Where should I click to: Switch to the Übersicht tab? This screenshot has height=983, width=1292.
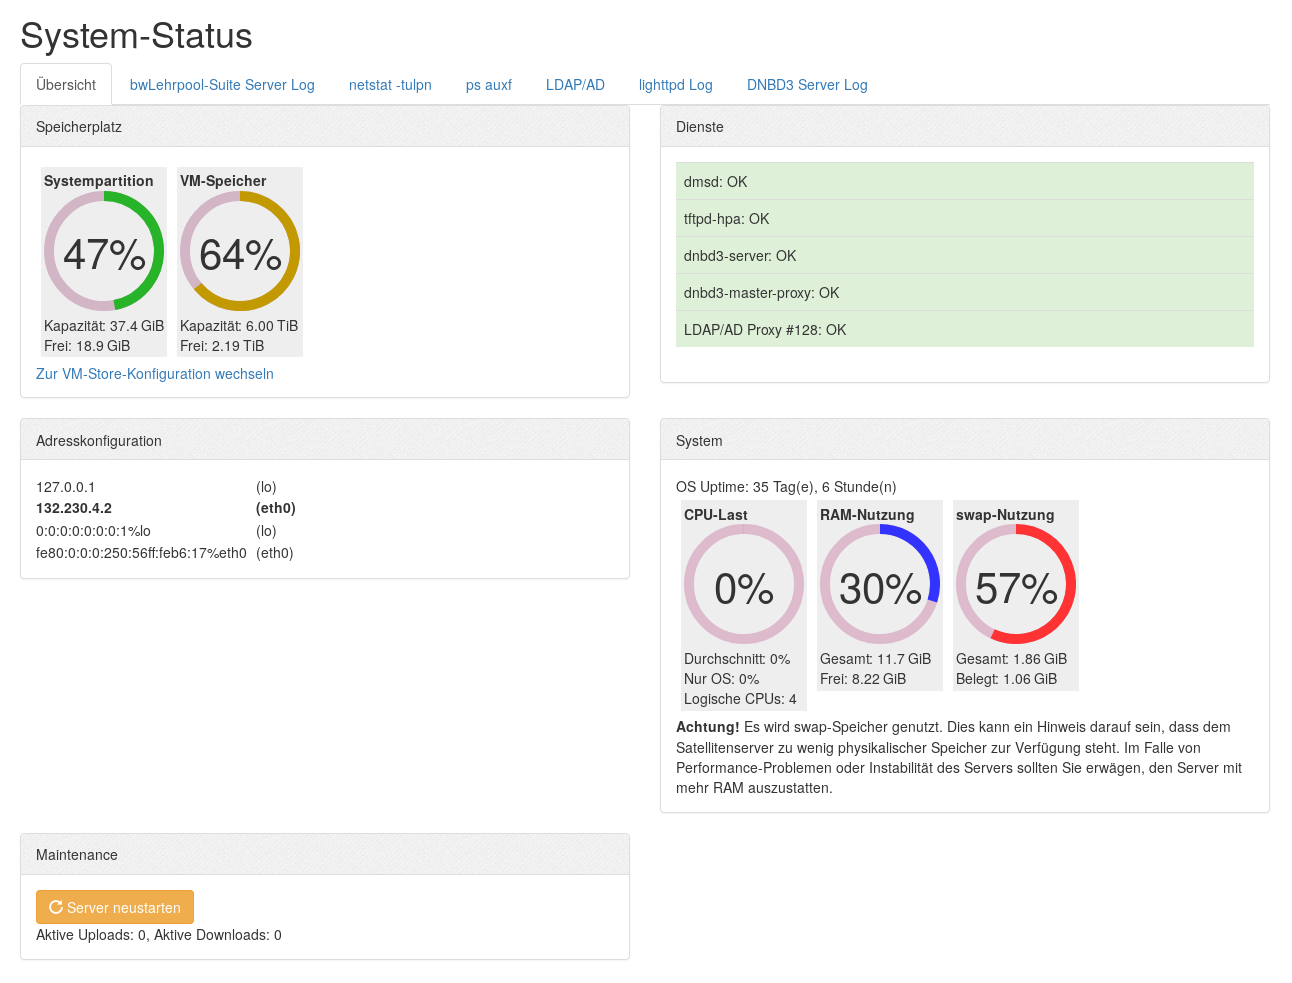pyautogui.click(x=66, y=85)
